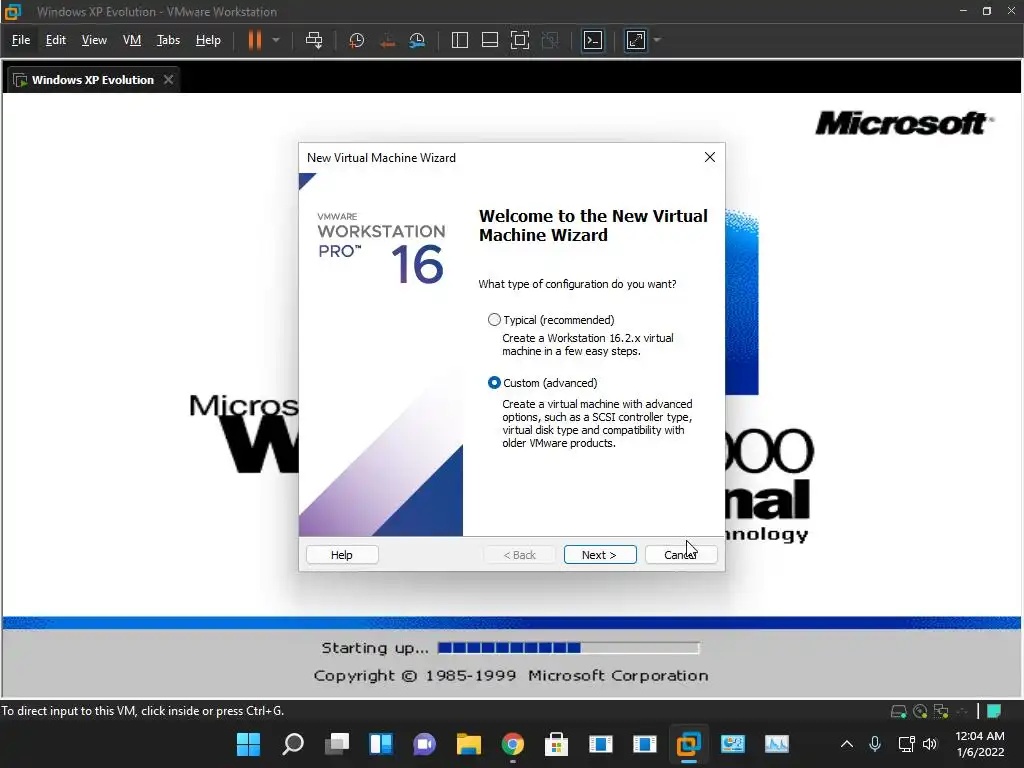This screenshot has height=768, width=1024.
Task: Click the stretch guest display icon
Action: pos(635,40)
